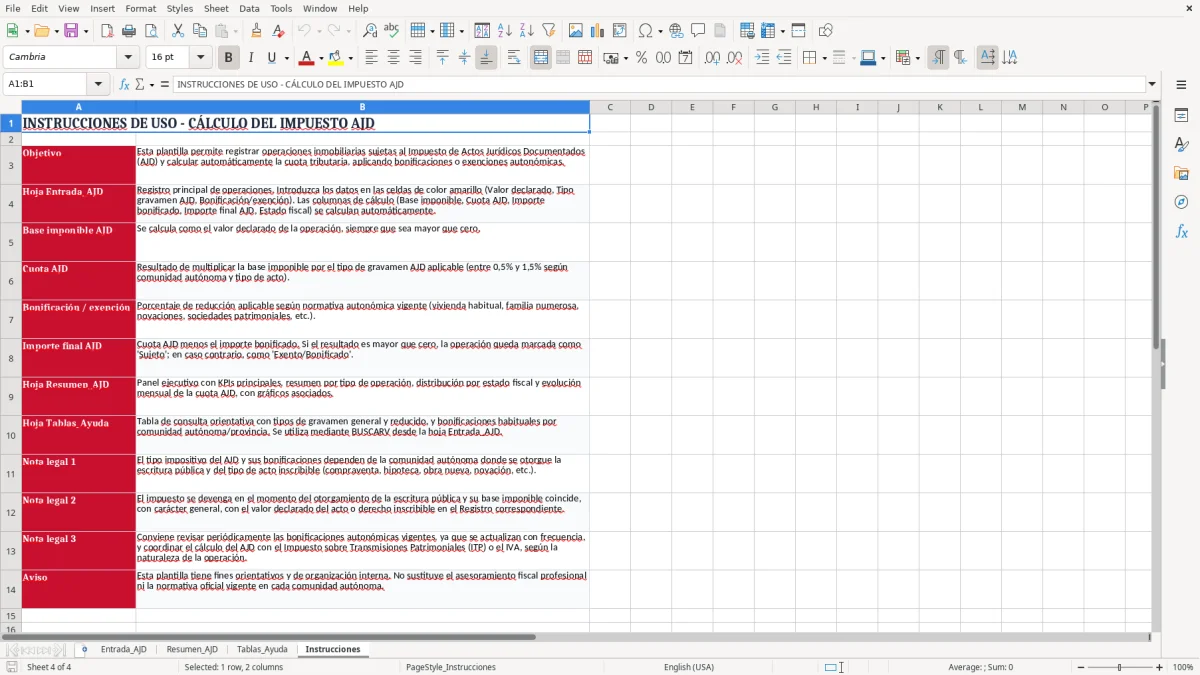Screen dimensions: 1200x675
Task: Format cells as date
Action: (x=685, y=58)
